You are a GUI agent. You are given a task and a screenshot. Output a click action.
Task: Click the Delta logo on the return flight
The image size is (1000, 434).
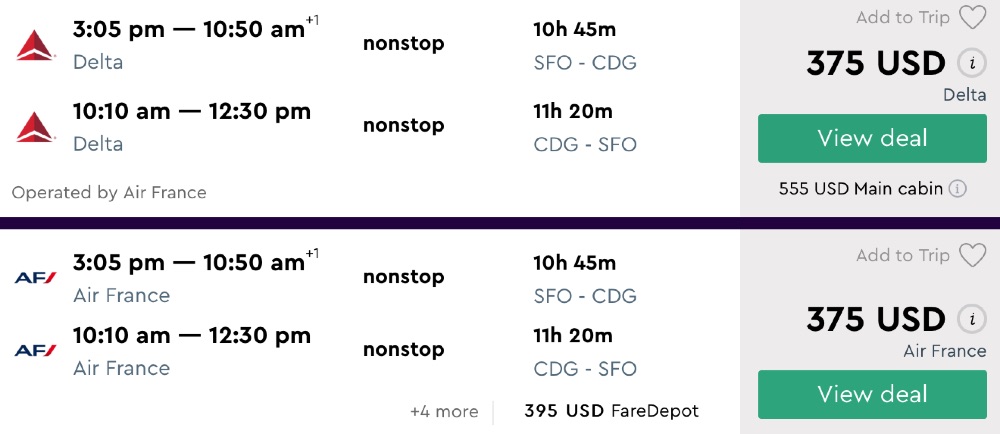(36, 127)
